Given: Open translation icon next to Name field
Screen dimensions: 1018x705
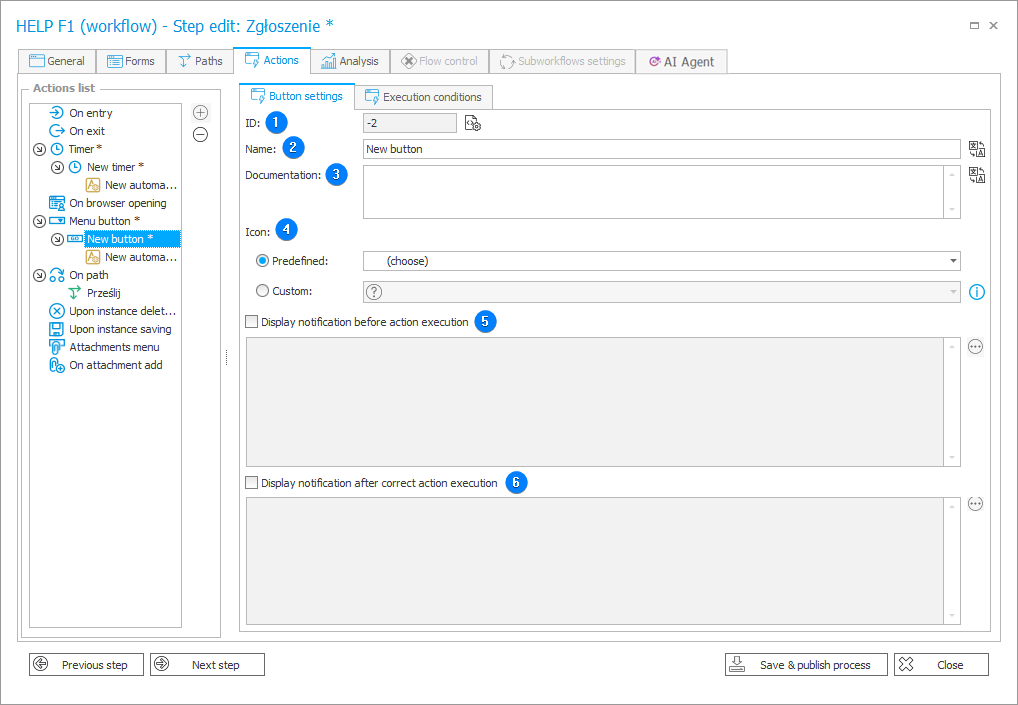Looking at the screenshot, I should (977, 149).
